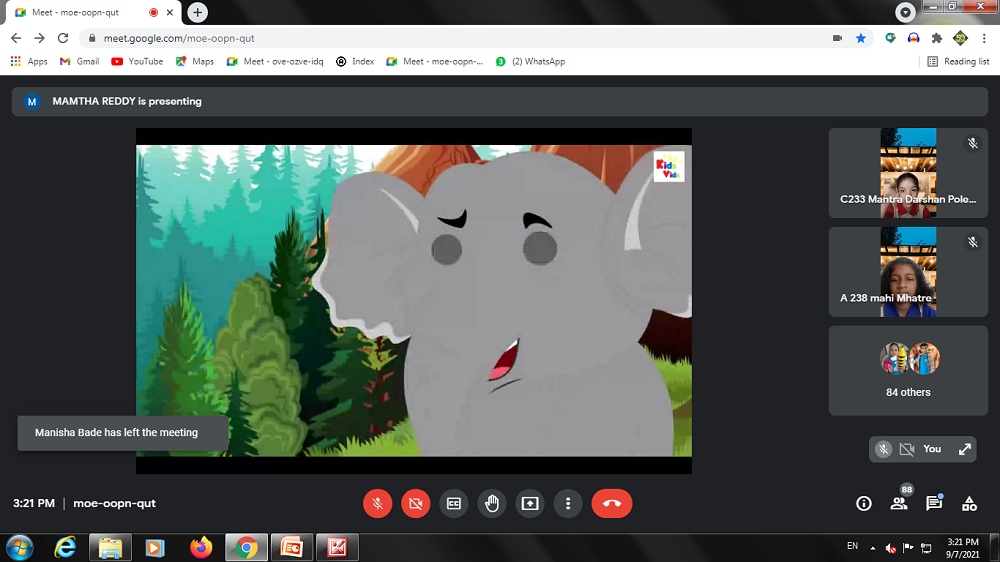Image resolution: width=1000 pixels, height=562 pixels.
Task: Open more options three-dot menu
Action: (568, 503)
